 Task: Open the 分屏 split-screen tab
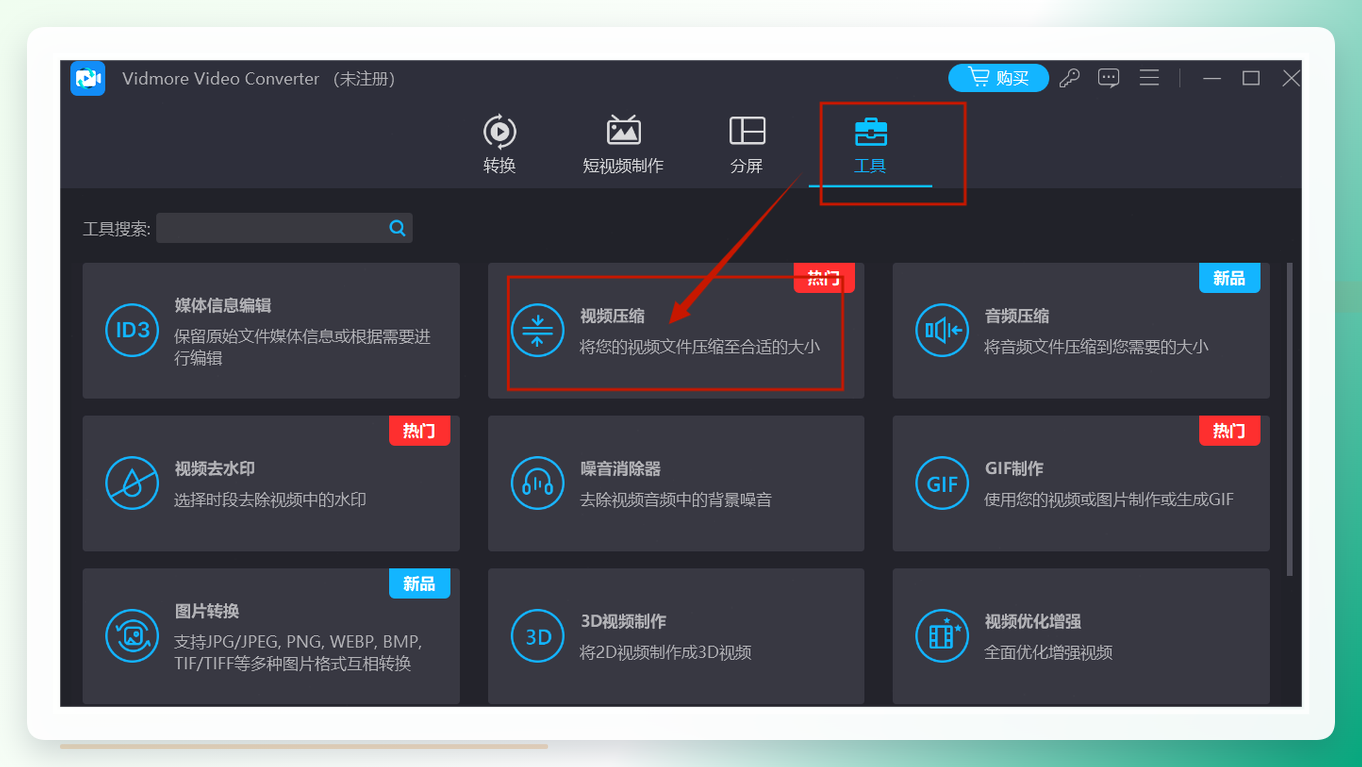747,144
